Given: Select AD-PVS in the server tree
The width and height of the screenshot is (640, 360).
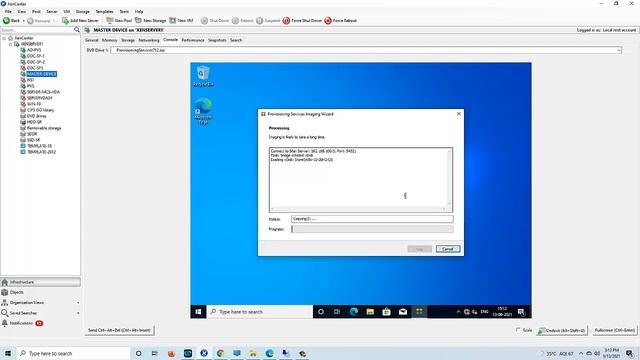Looking at the screenshot, I should pyautogui.click(x=34, y=50).
